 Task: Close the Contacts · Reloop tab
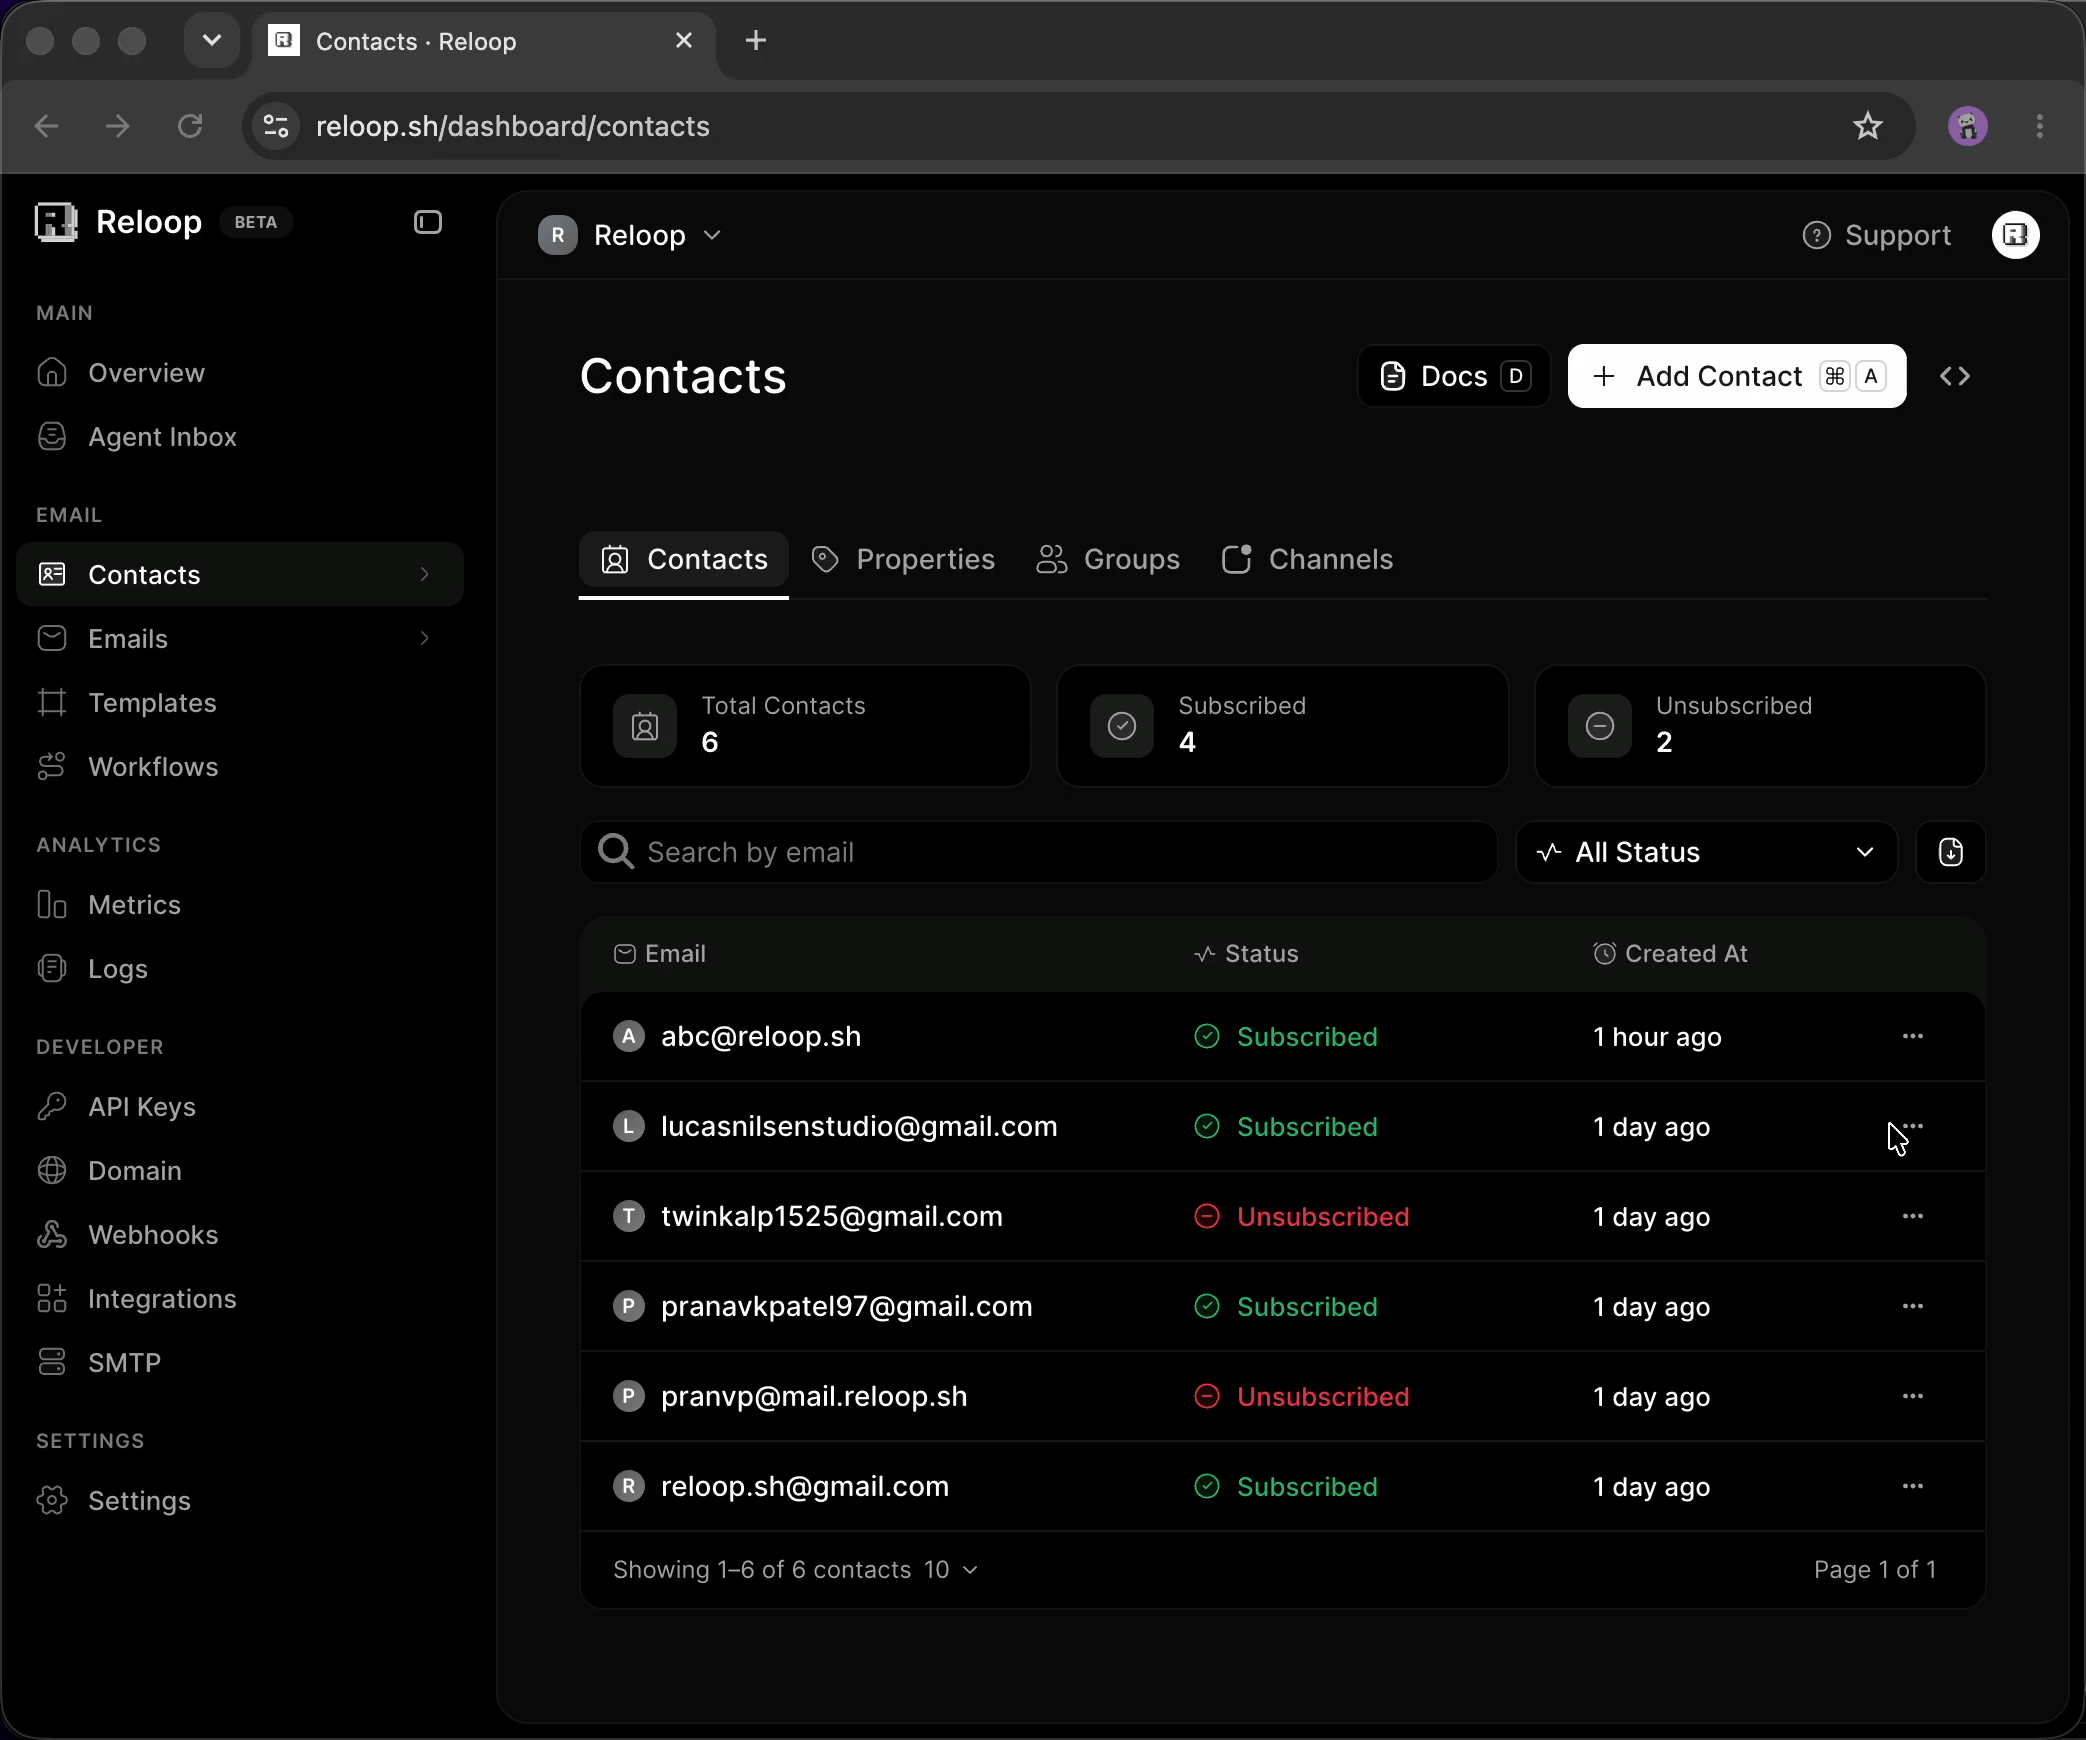(684, 41)
